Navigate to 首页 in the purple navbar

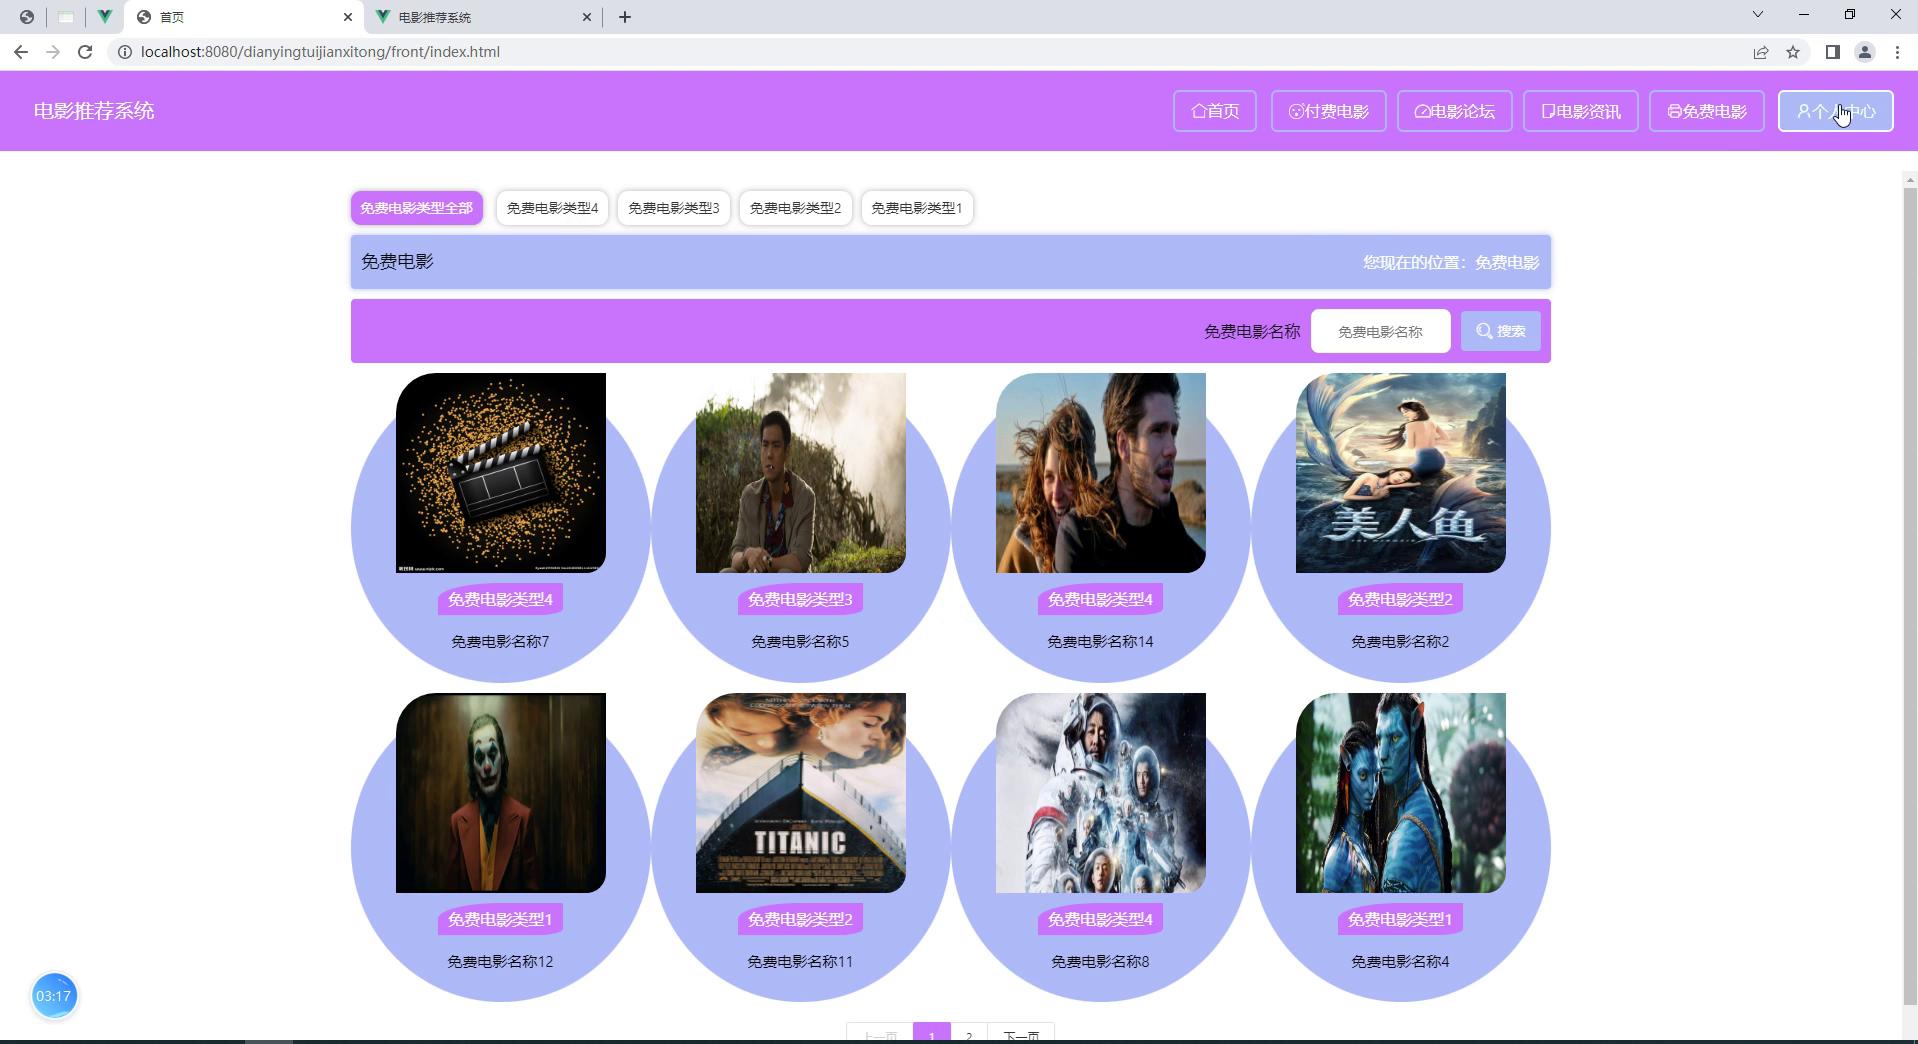1215,111
